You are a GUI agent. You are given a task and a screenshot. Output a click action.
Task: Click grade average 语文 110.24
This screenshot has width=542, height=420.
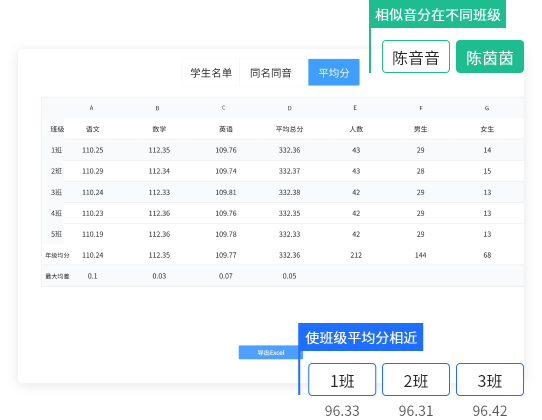point(93,255)
